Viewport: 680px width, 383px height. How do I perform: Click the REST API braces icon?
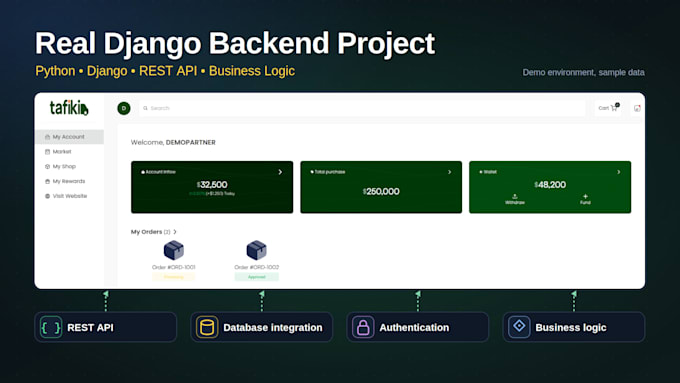(x=51, y=327)
